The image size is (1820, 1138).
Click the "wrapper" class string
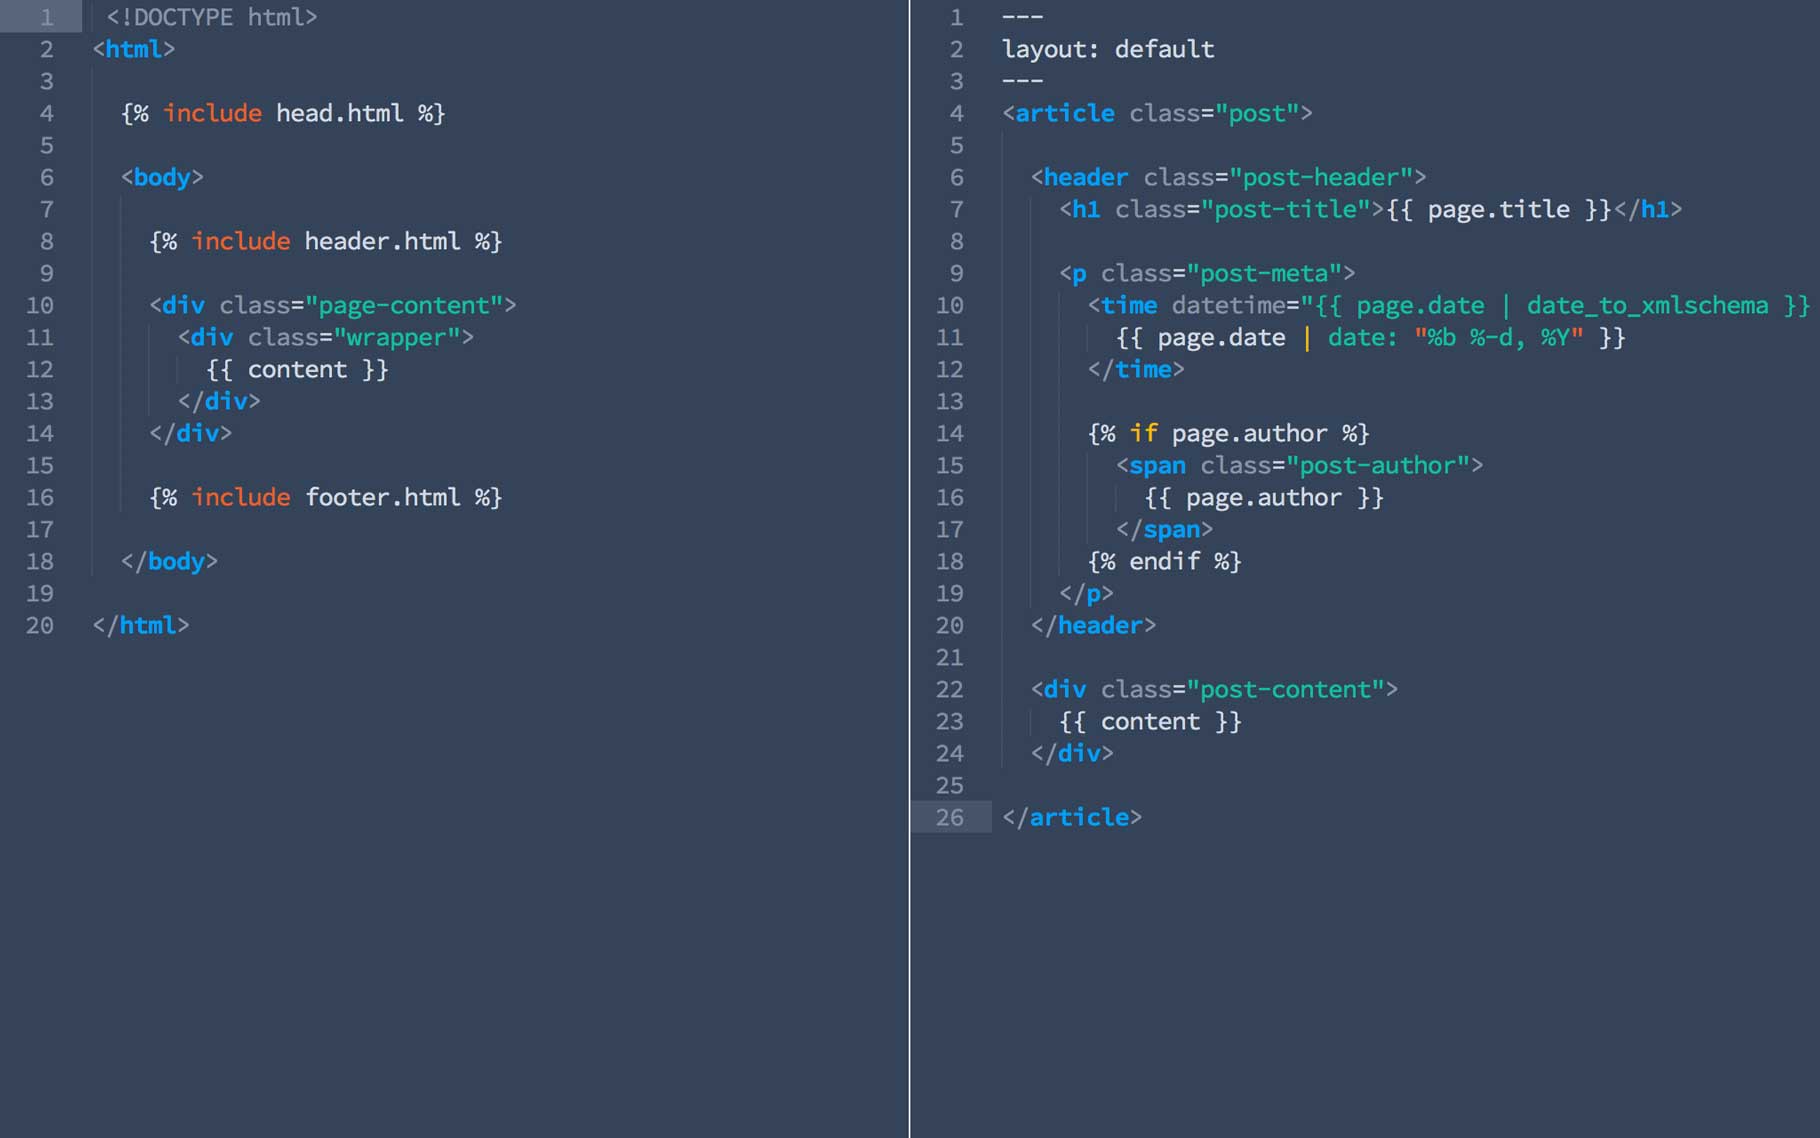pos(396,337)
